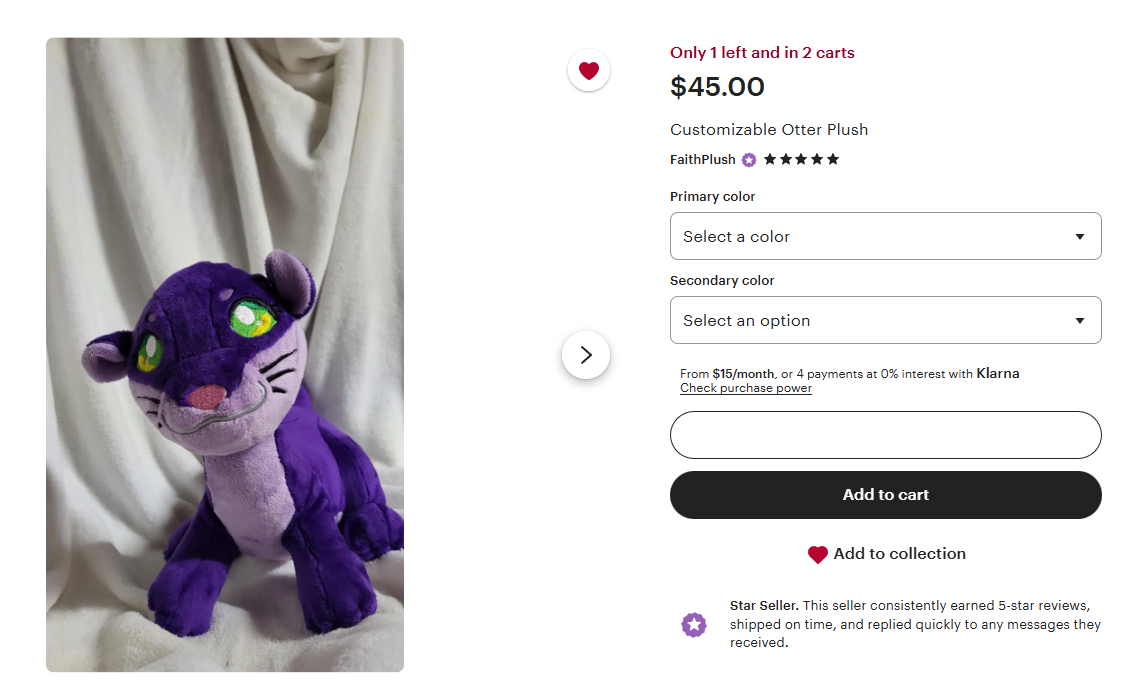Click the Add to collection label
This screenshot has width=1137, height=681.
tap(899, 554)
